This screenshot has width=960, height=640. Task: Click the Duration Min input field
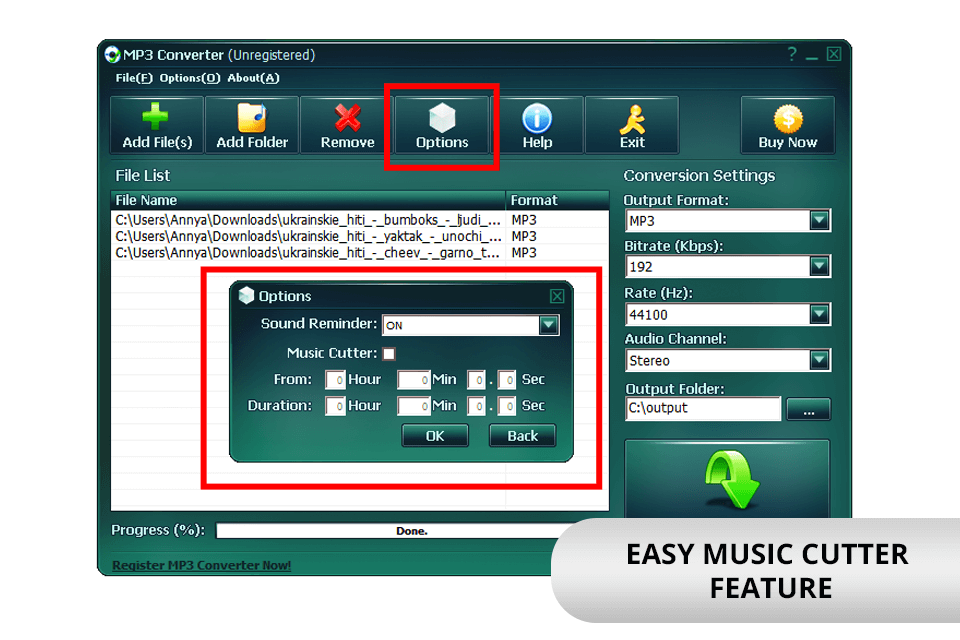pos(413,405)
